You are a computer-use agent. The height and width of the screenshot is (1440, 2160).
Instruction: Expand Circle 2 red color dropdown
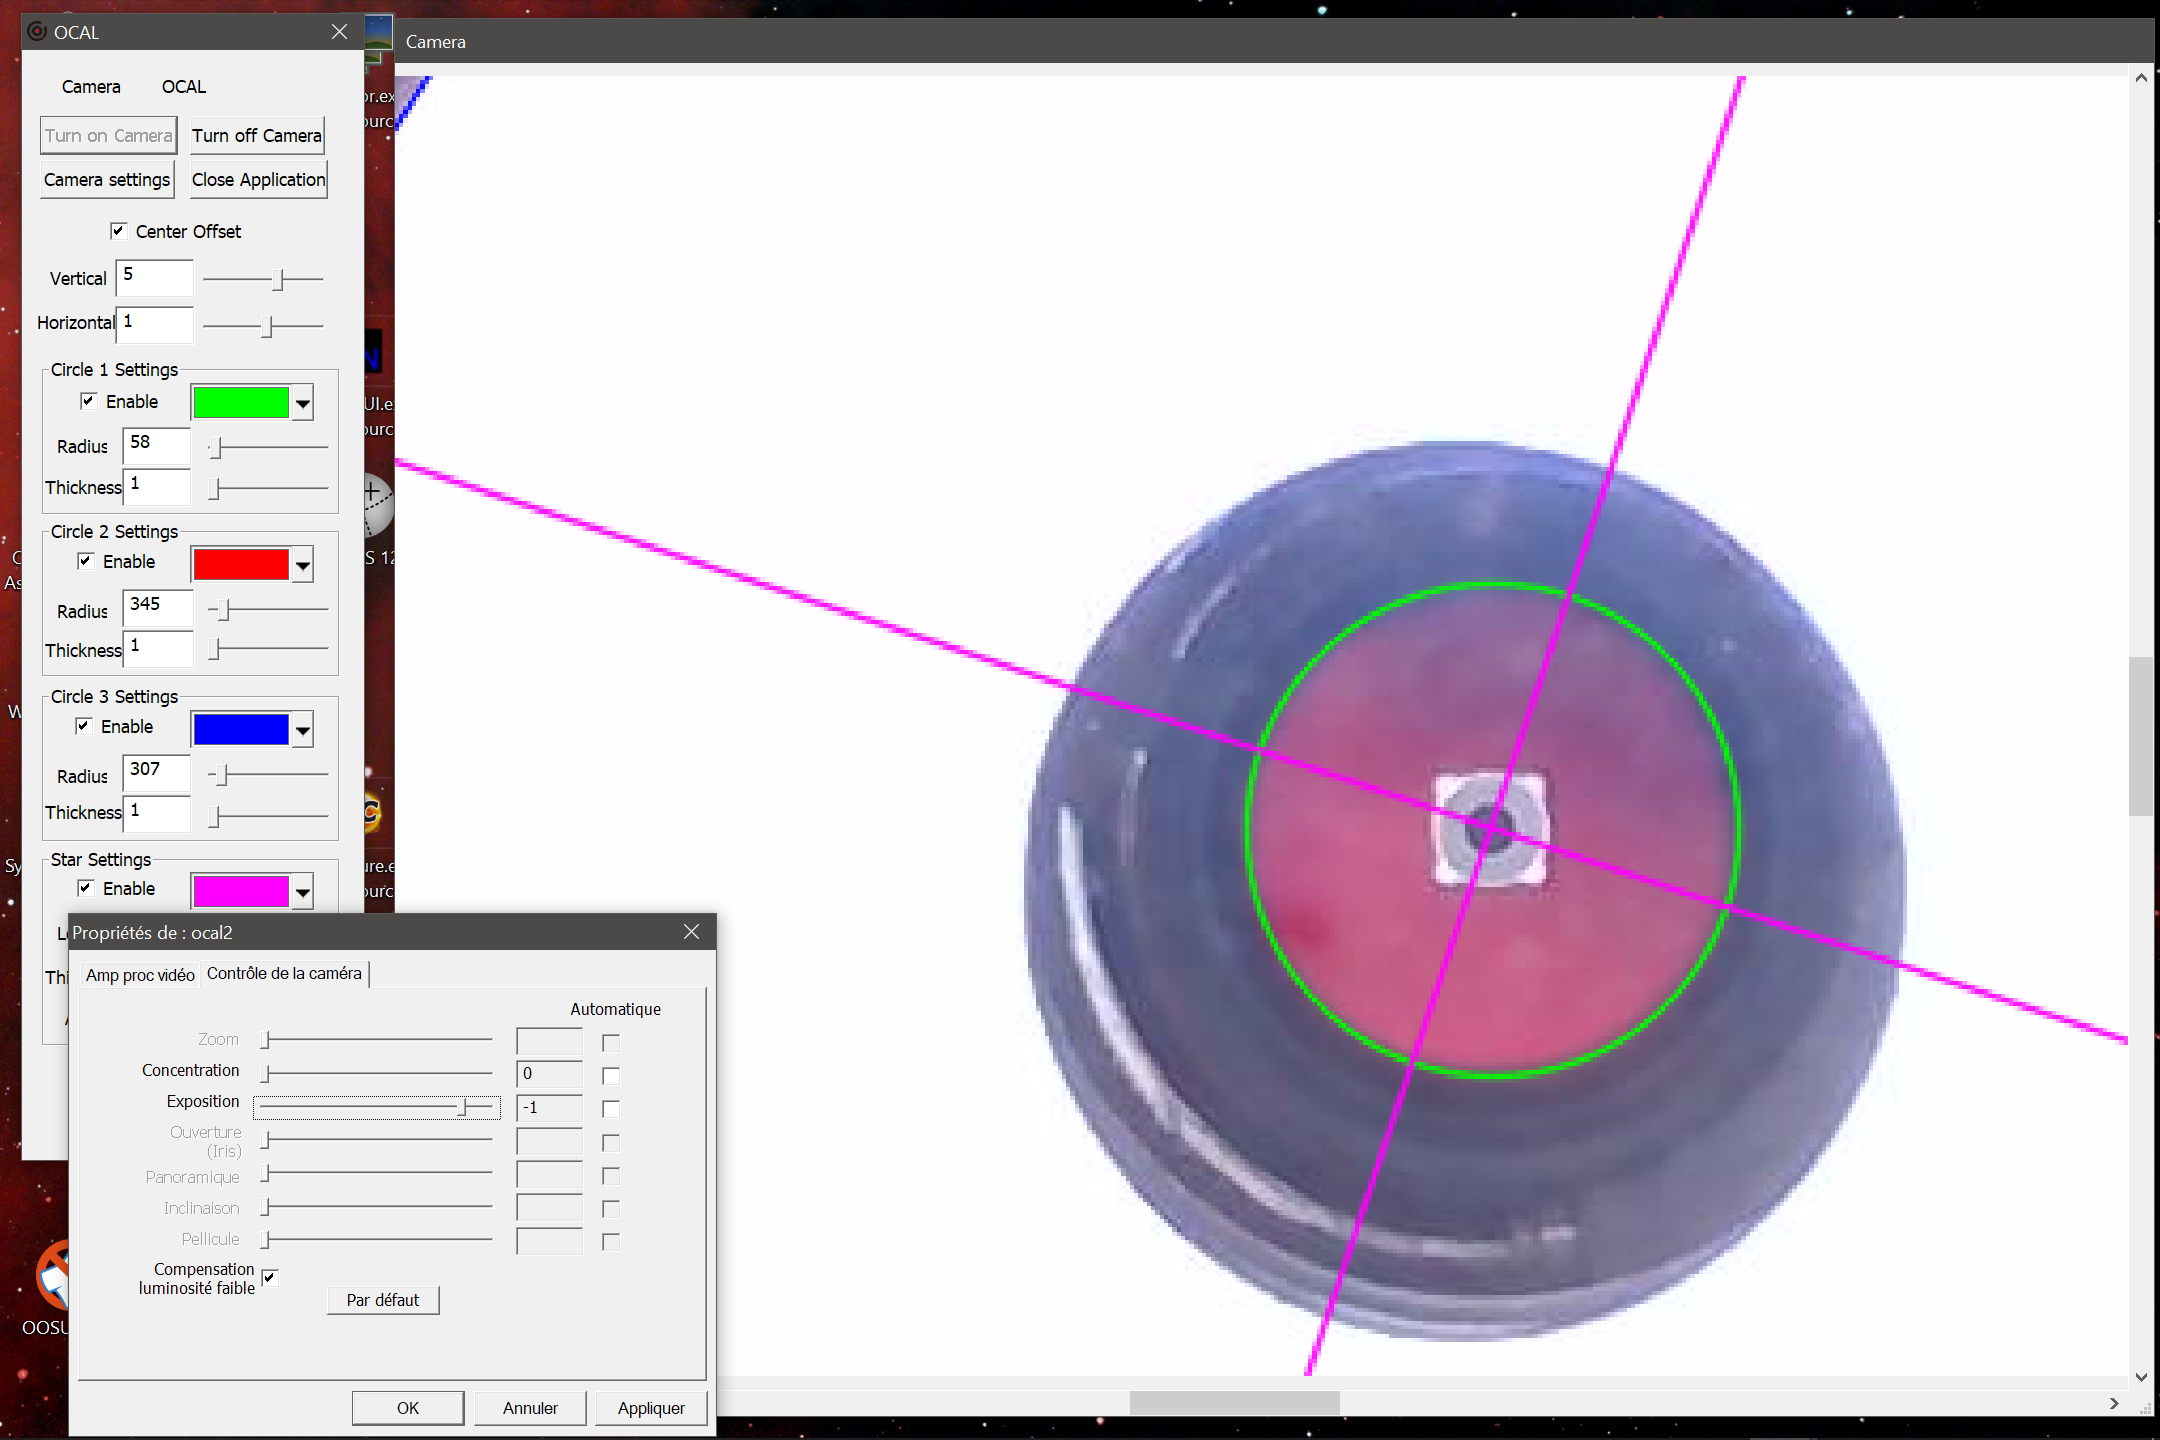pyautogui.click(x=302, y=566)
